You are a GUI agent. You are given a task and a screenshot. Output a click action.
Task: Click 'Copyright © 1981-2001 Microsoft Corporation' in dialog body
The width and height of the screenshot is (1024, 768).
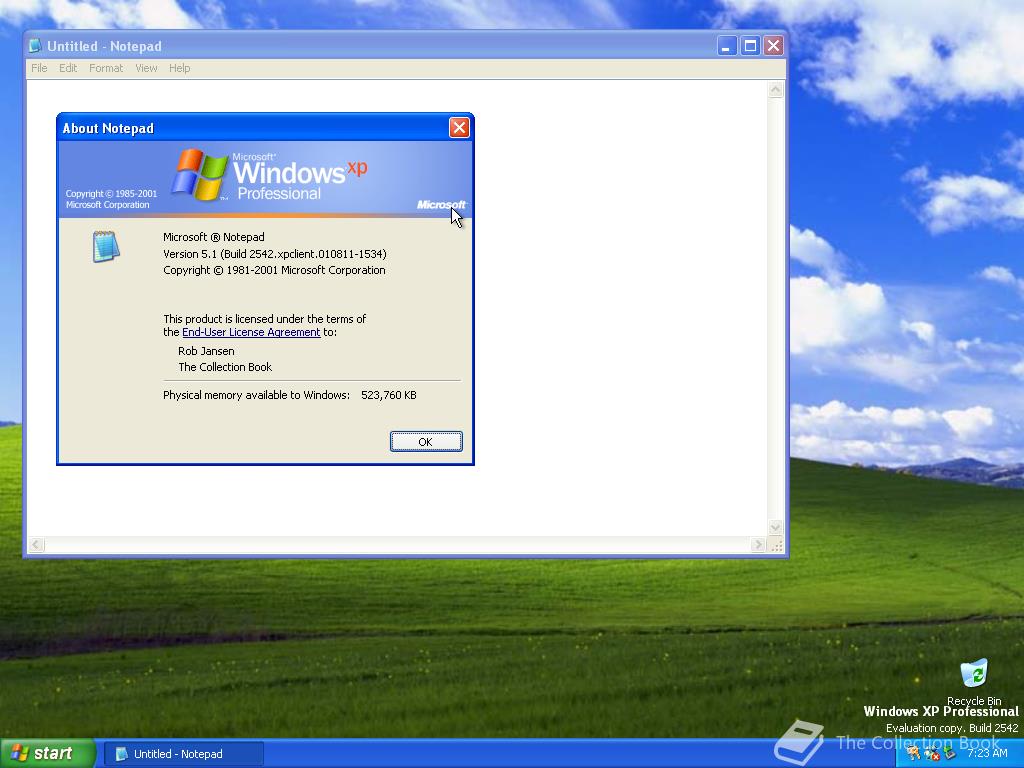click(274, 270)
